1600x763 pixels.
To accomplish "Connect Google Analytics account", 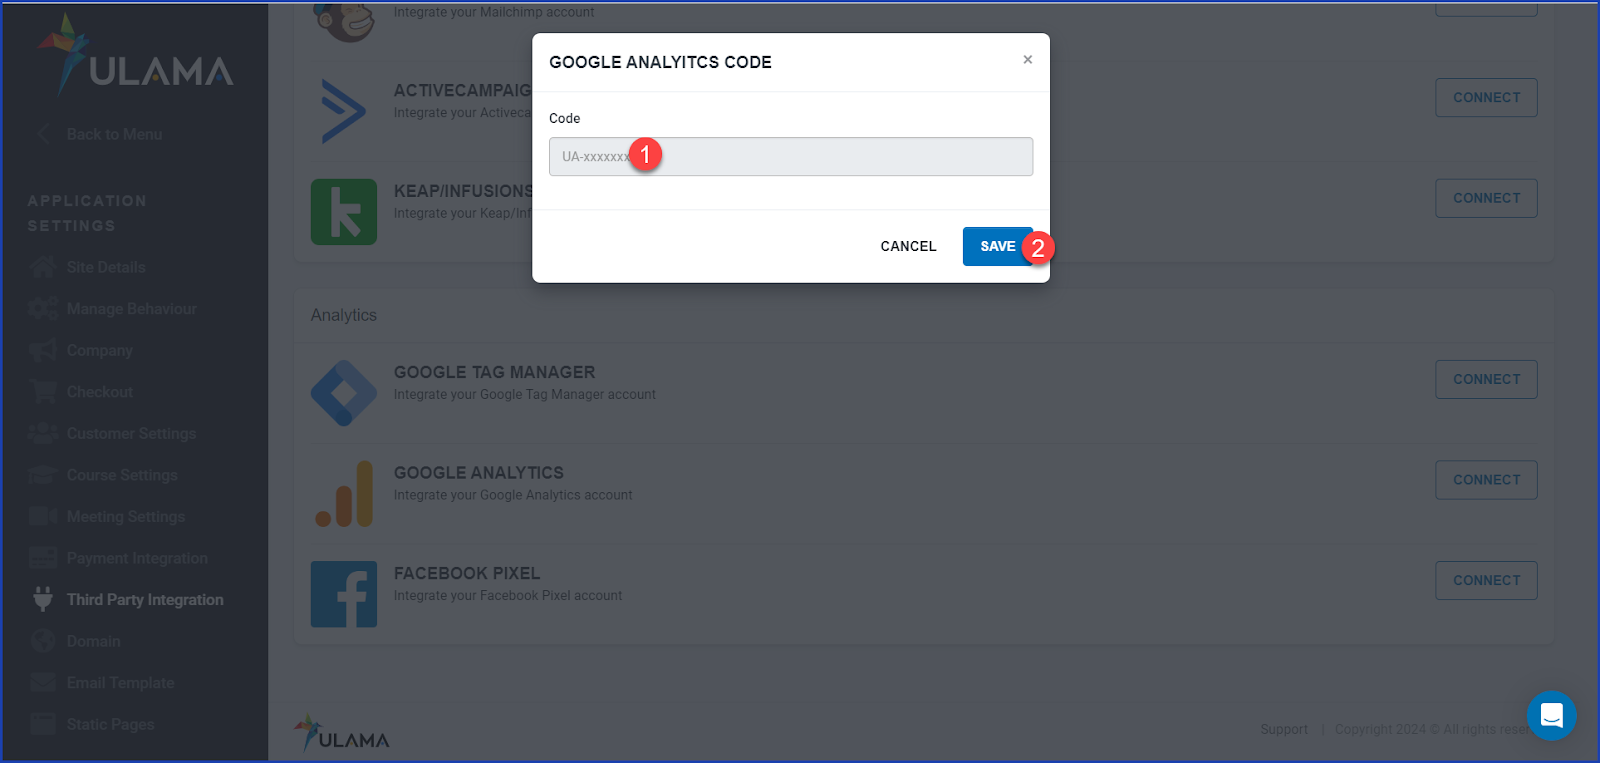I will [1486, 480].
